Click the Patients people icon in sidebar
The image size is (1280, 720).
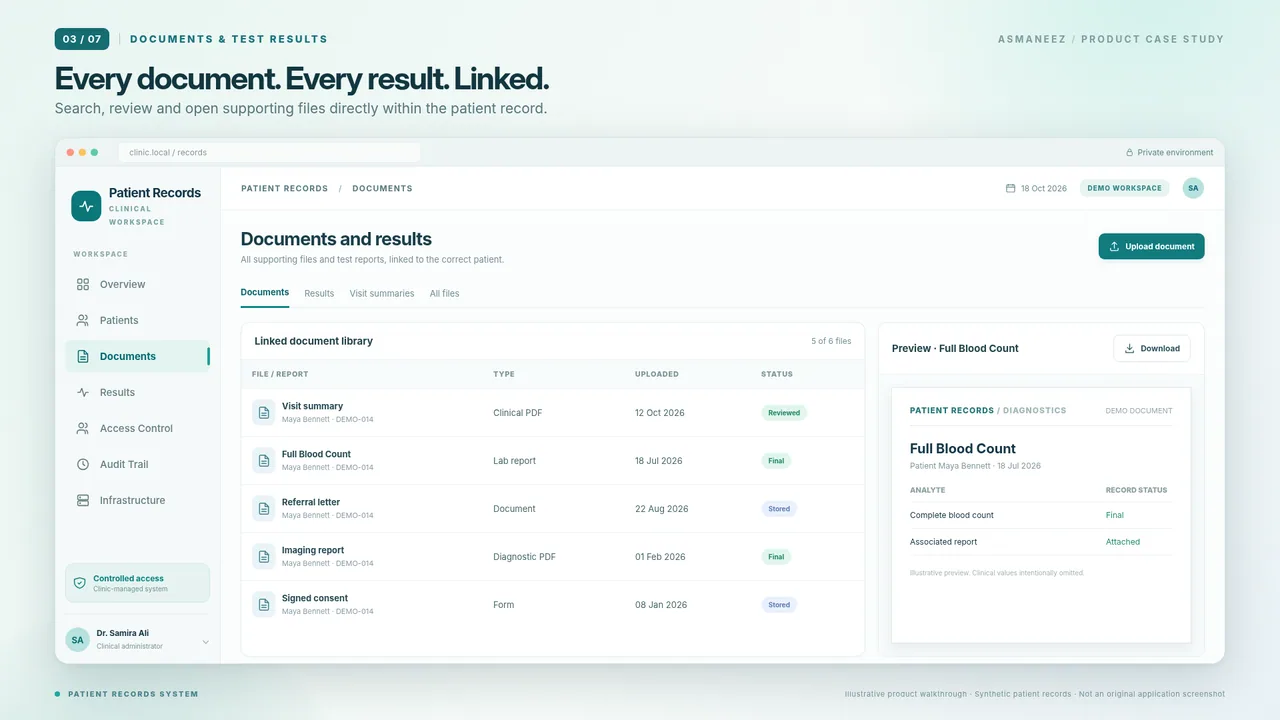coord(83,320)
